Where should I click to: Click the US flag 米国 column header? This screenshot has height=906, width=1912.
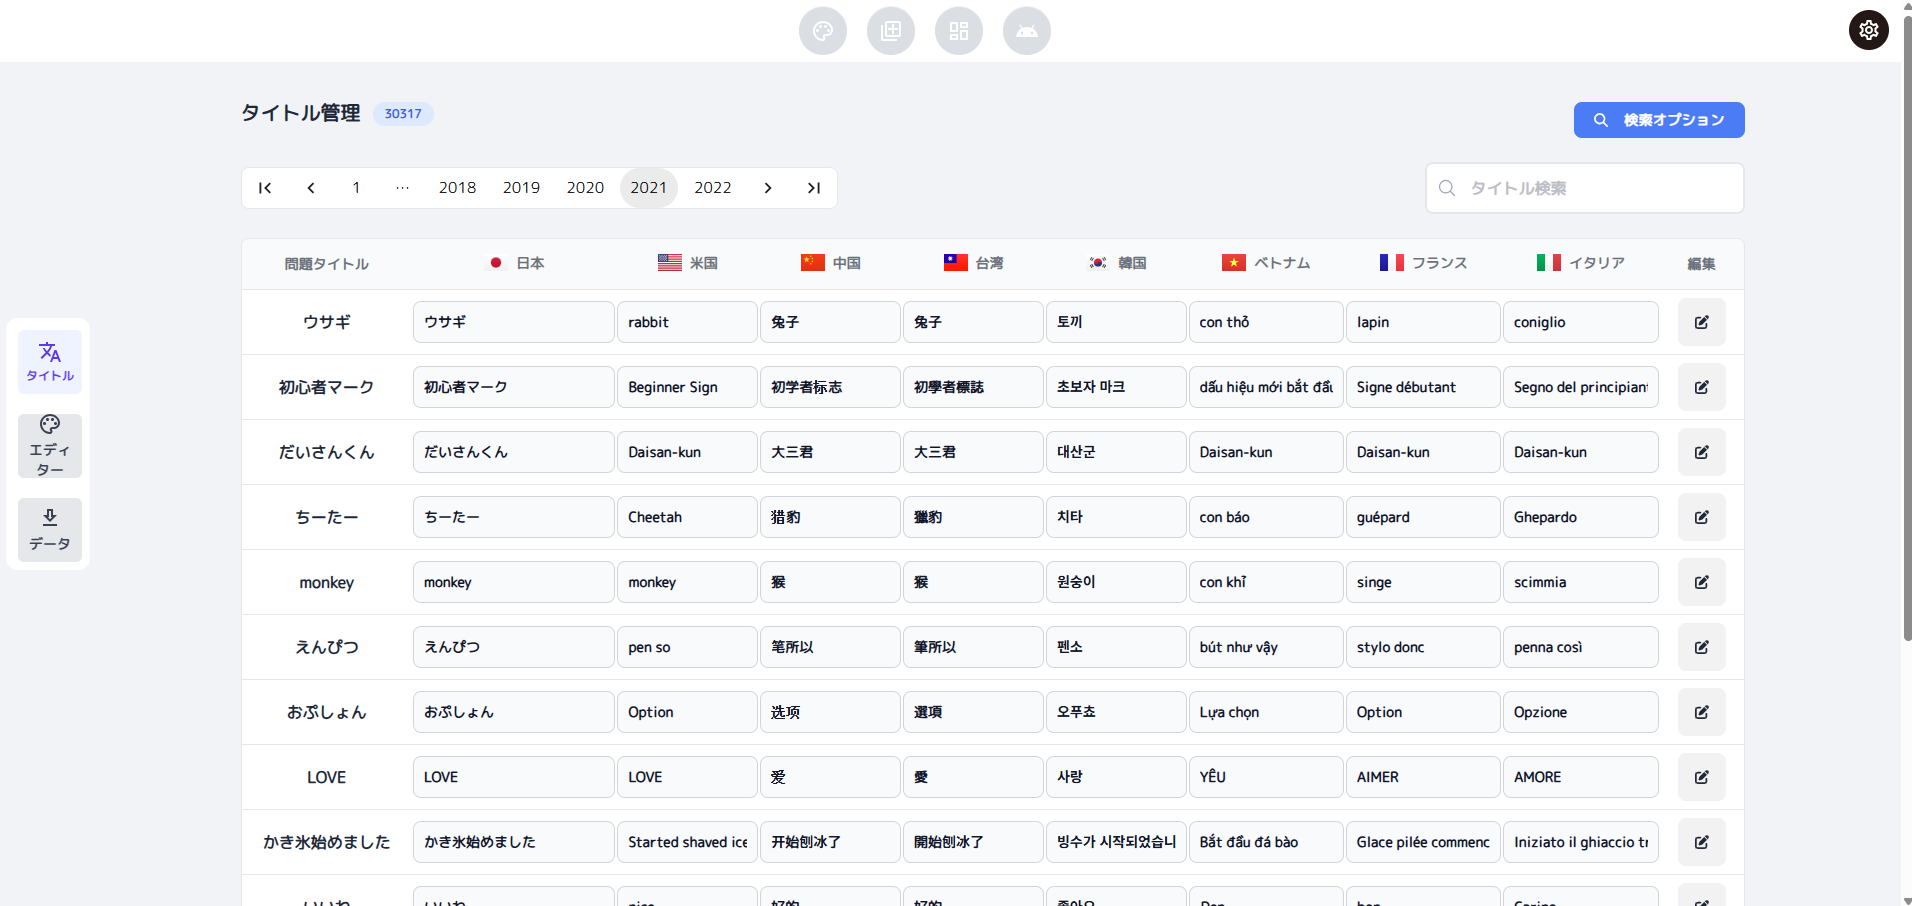pyautogui.click(x=688, y=263)
